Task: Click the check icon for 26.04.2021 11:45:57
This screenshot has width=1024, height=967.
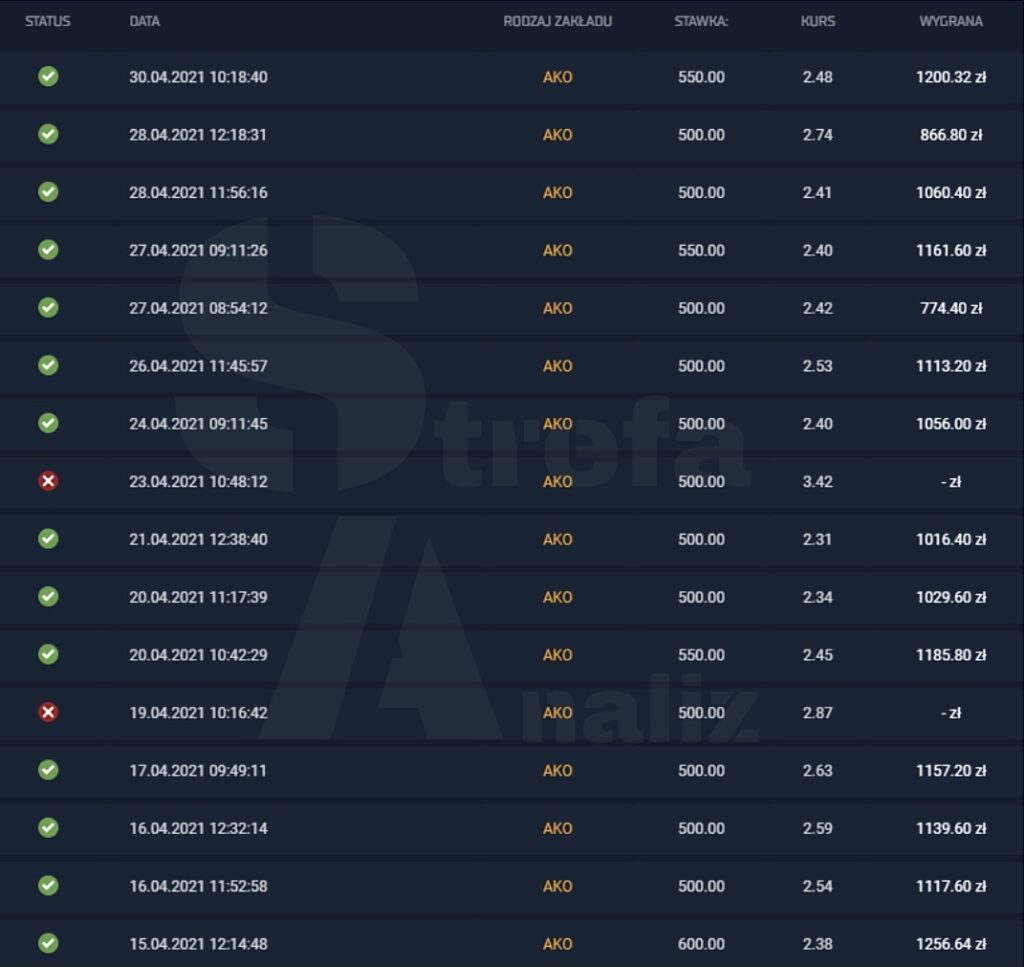Action: pos(48,366)
